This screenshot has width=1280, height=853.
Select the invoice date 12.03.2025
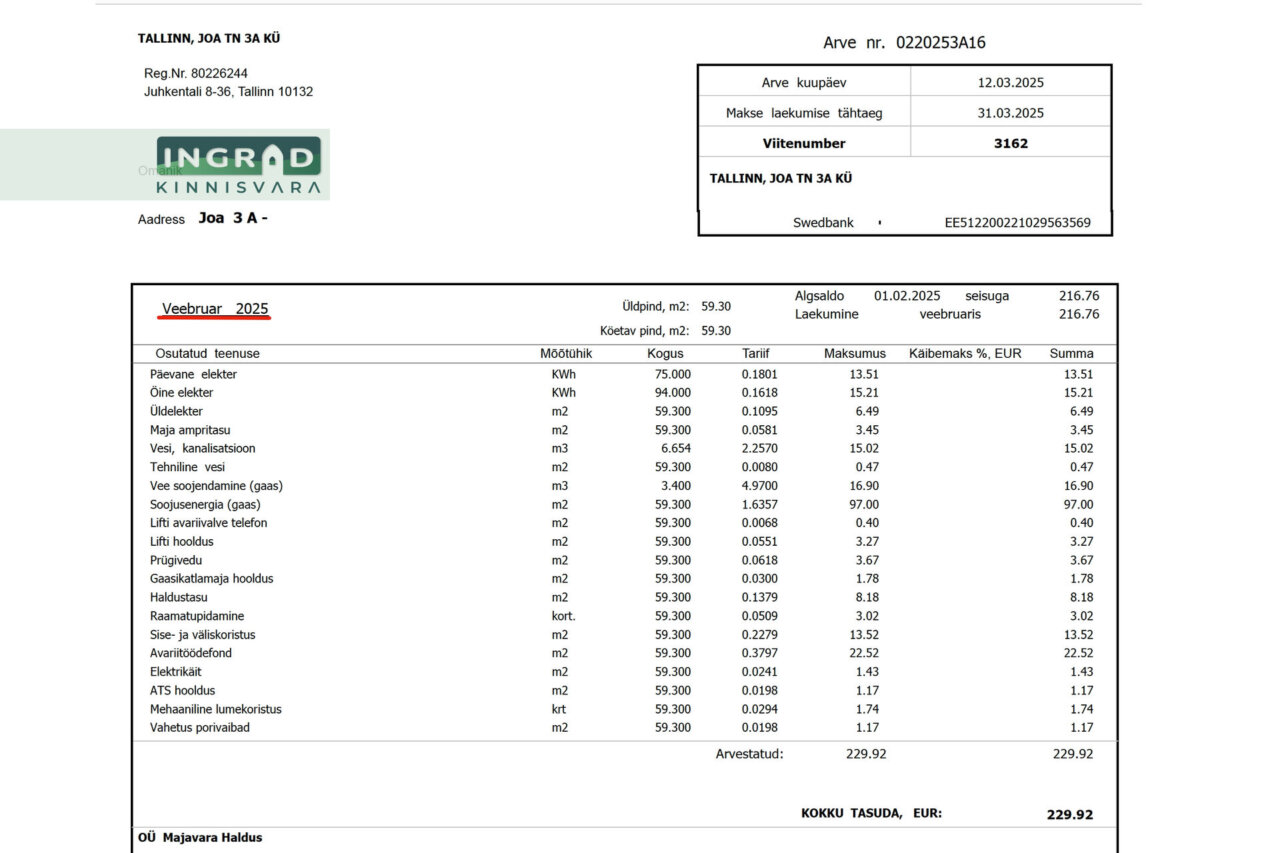tap(1010, 83)
